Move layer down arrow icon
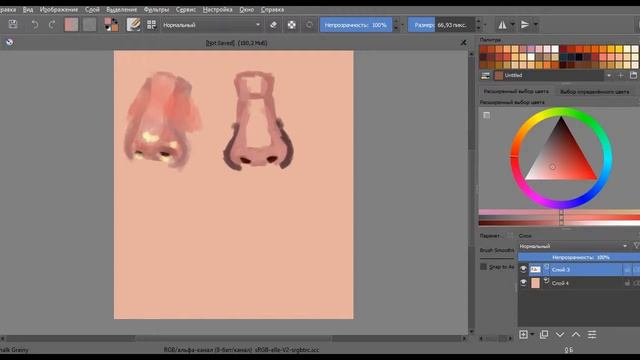 (560, 335)
